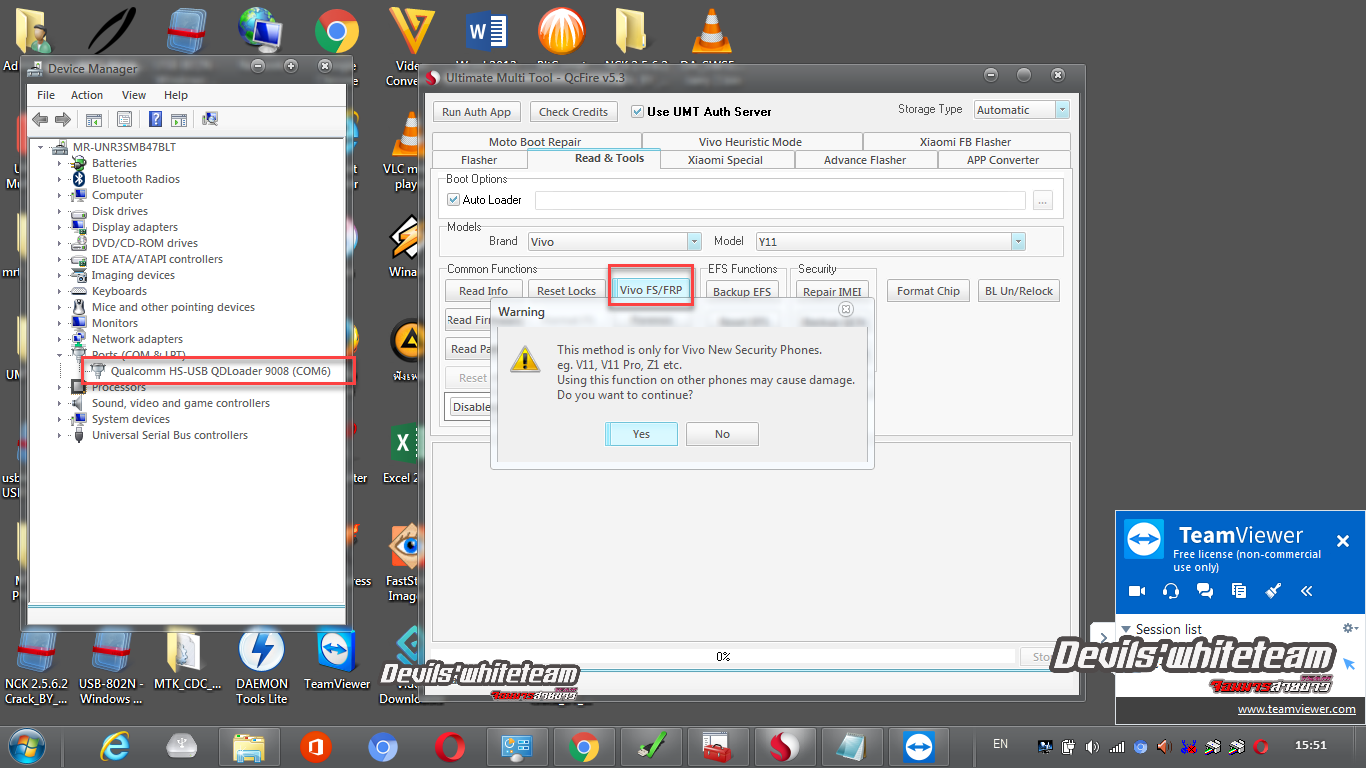The width and height of the screenshot is (1366, 768).
Task: Switch to the Vivo Heuristic Mode tab
Action: click(750, 142)
